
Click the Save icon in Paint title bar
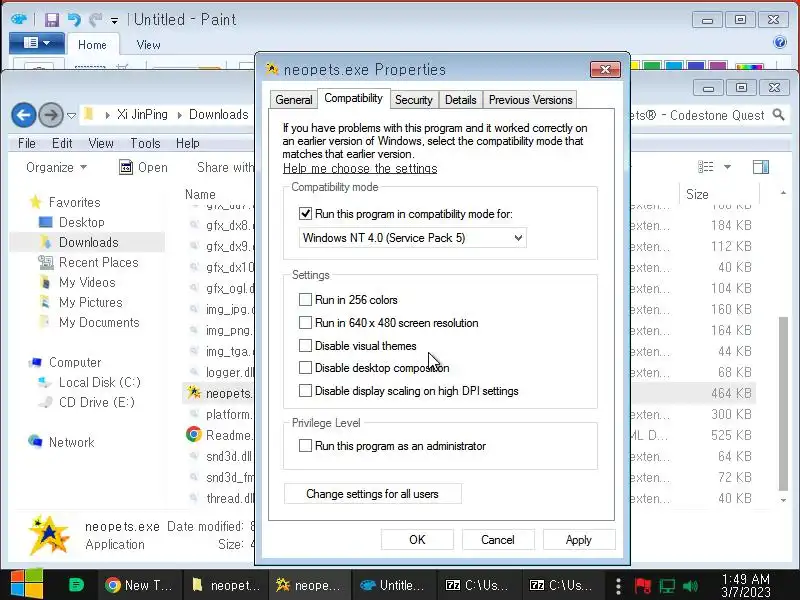coord(52,20)
